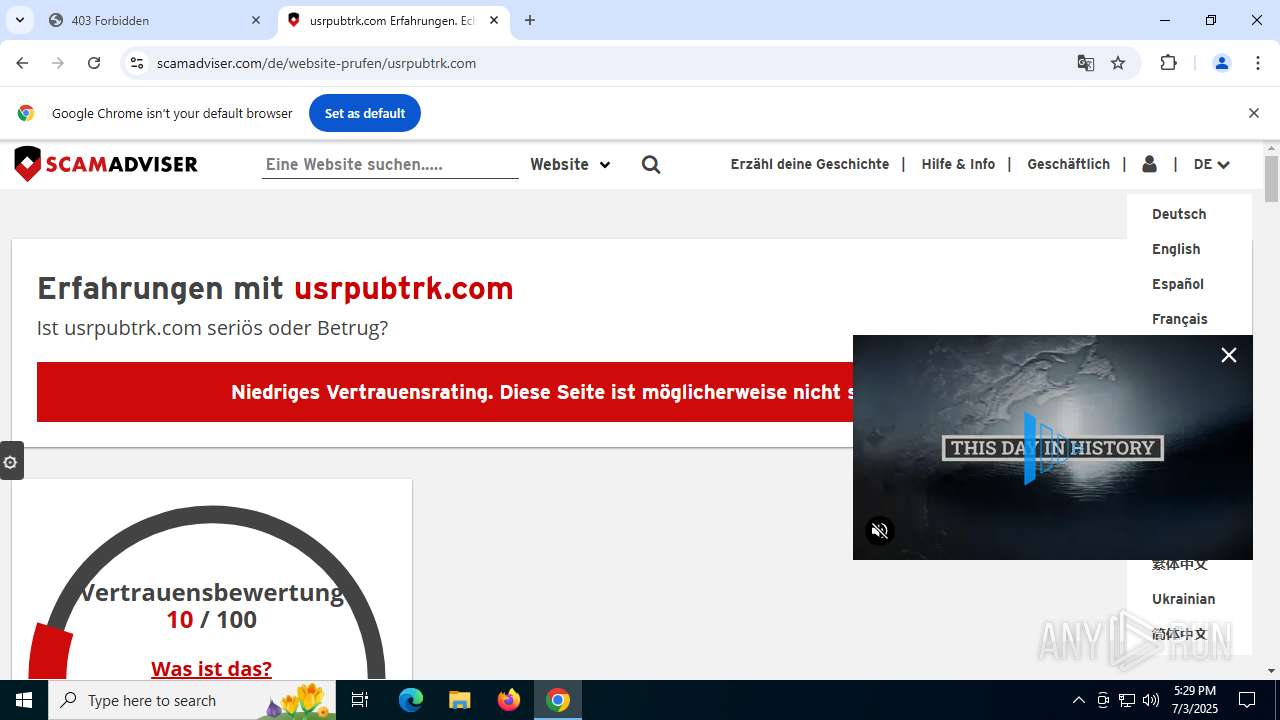Reload the current page
This screenshot has width=1280, height=720.
pyautogui.click(x=94, y=63)
